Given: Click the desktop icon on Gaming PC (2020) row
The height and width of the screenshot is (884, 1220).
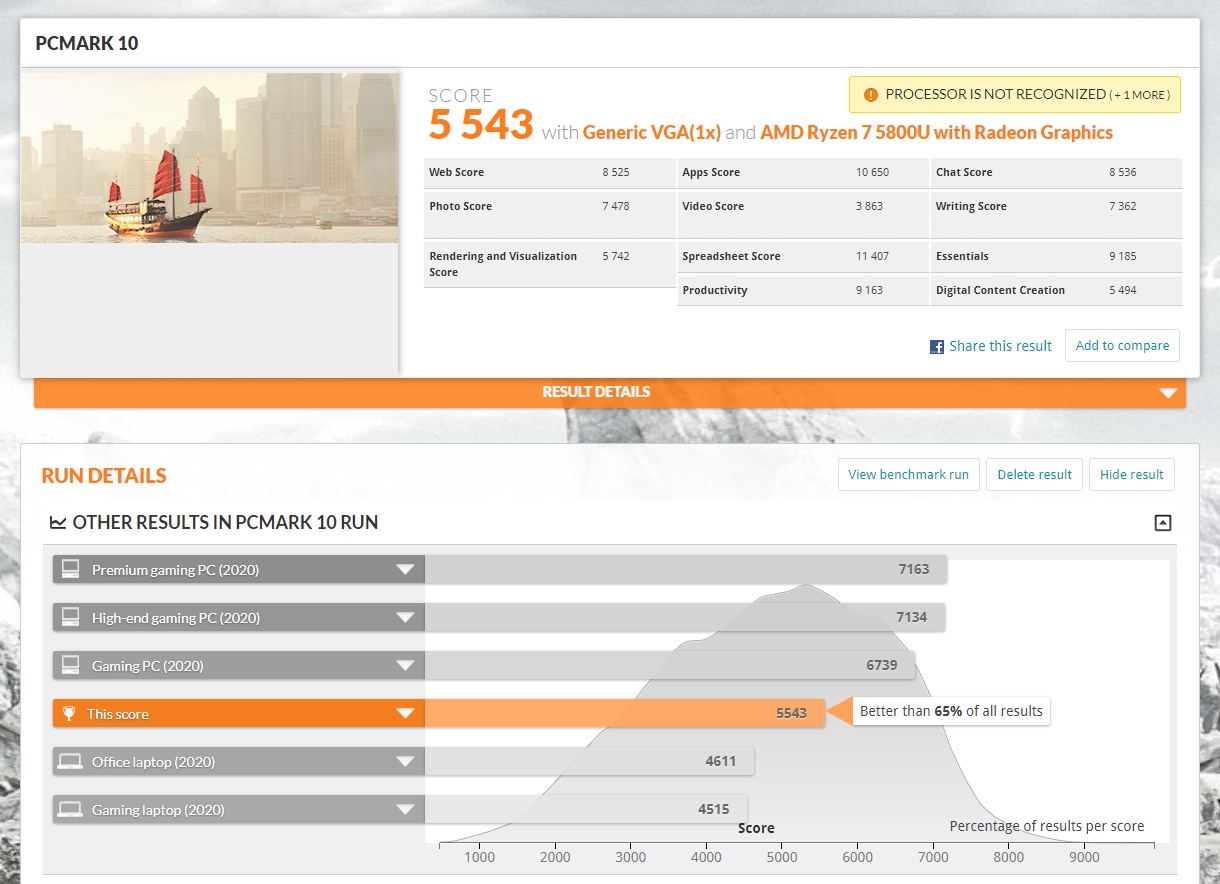Looking at the screenshot, I should tap(70, 666).
